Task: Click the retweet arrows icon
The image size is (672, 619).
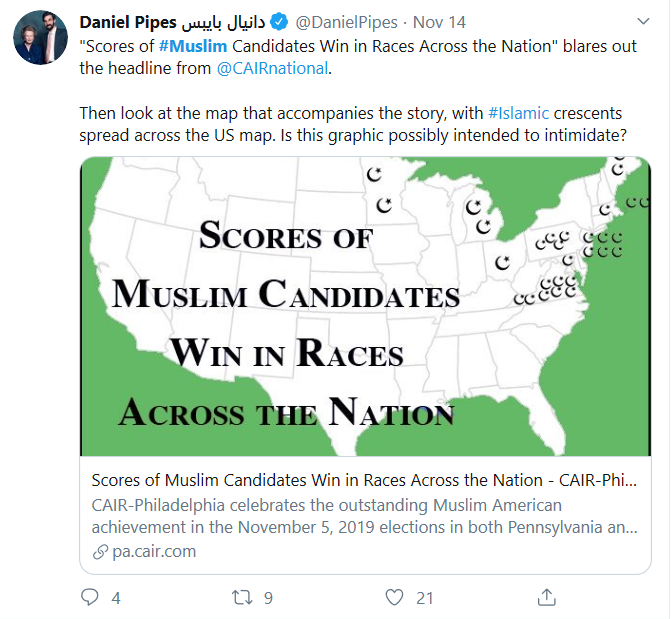Action: [241, 597]
